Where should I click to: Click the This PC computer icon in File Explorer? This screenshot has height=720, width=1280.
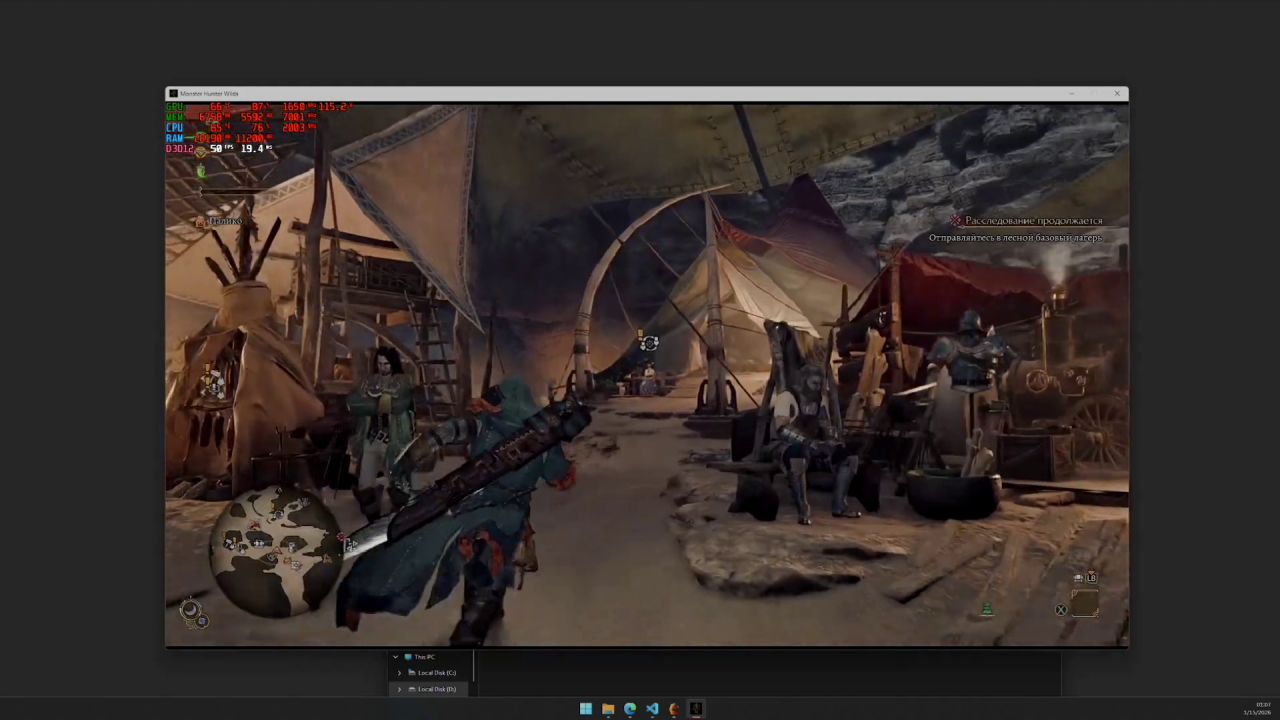[408, 657]
